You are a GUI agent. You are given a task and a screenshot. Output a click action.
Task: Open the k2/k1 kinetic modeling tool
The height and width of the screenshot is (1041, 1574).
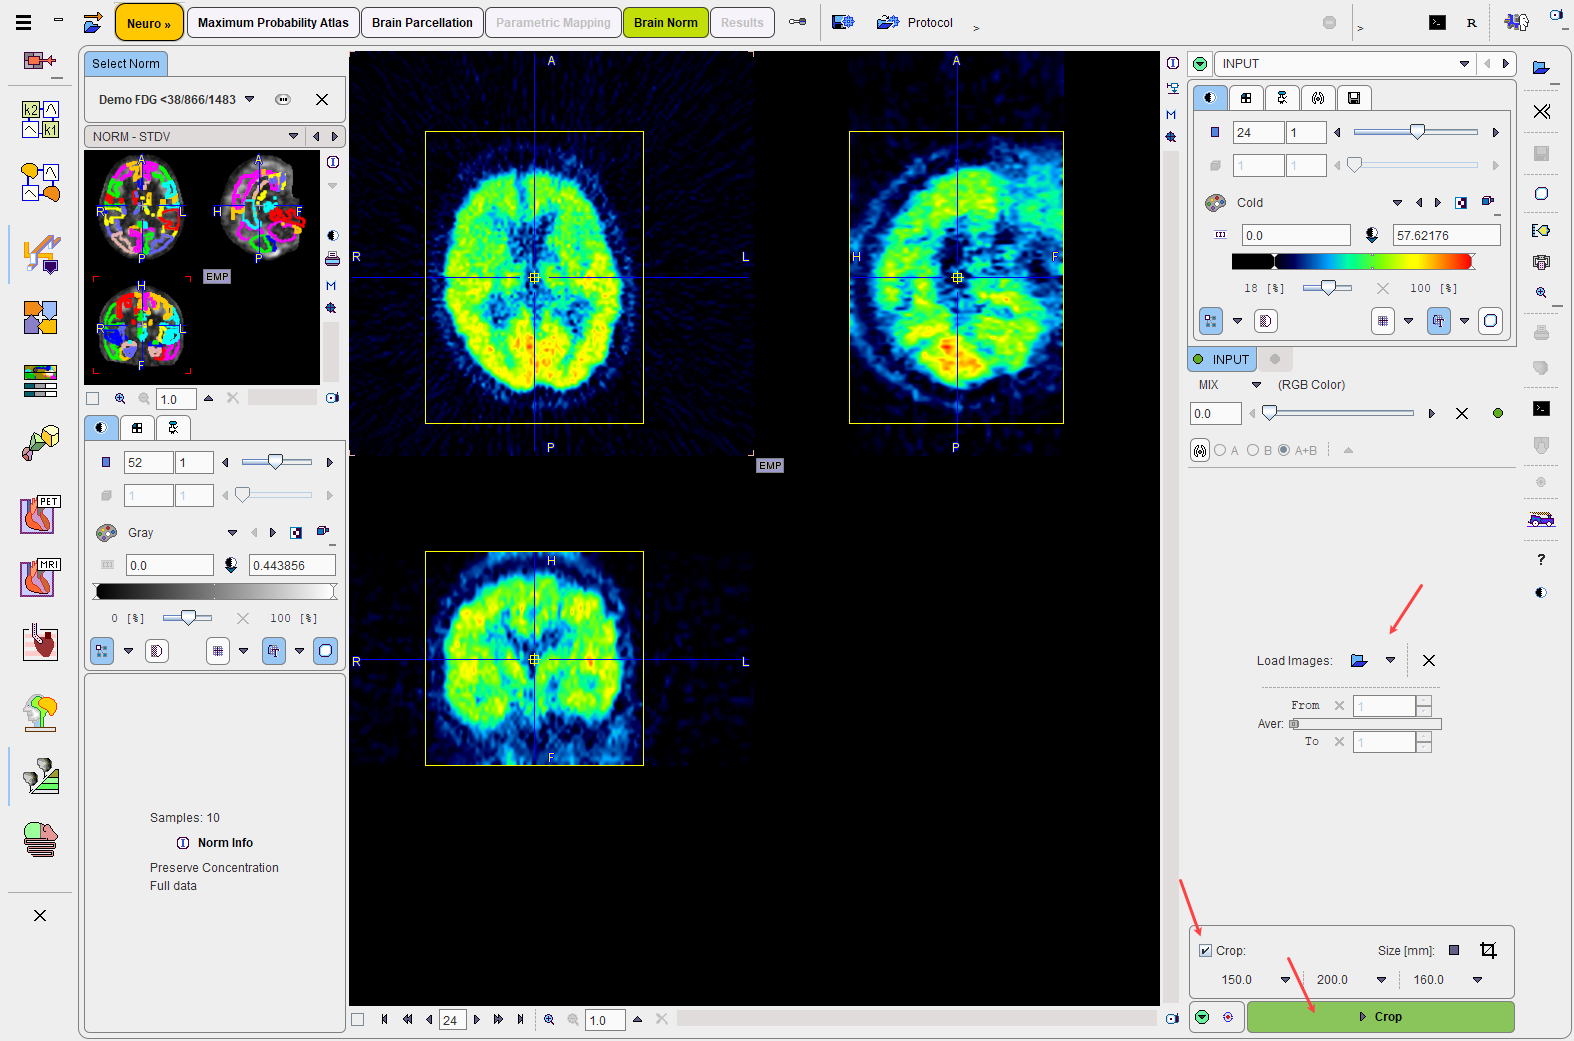coord(40,120)
